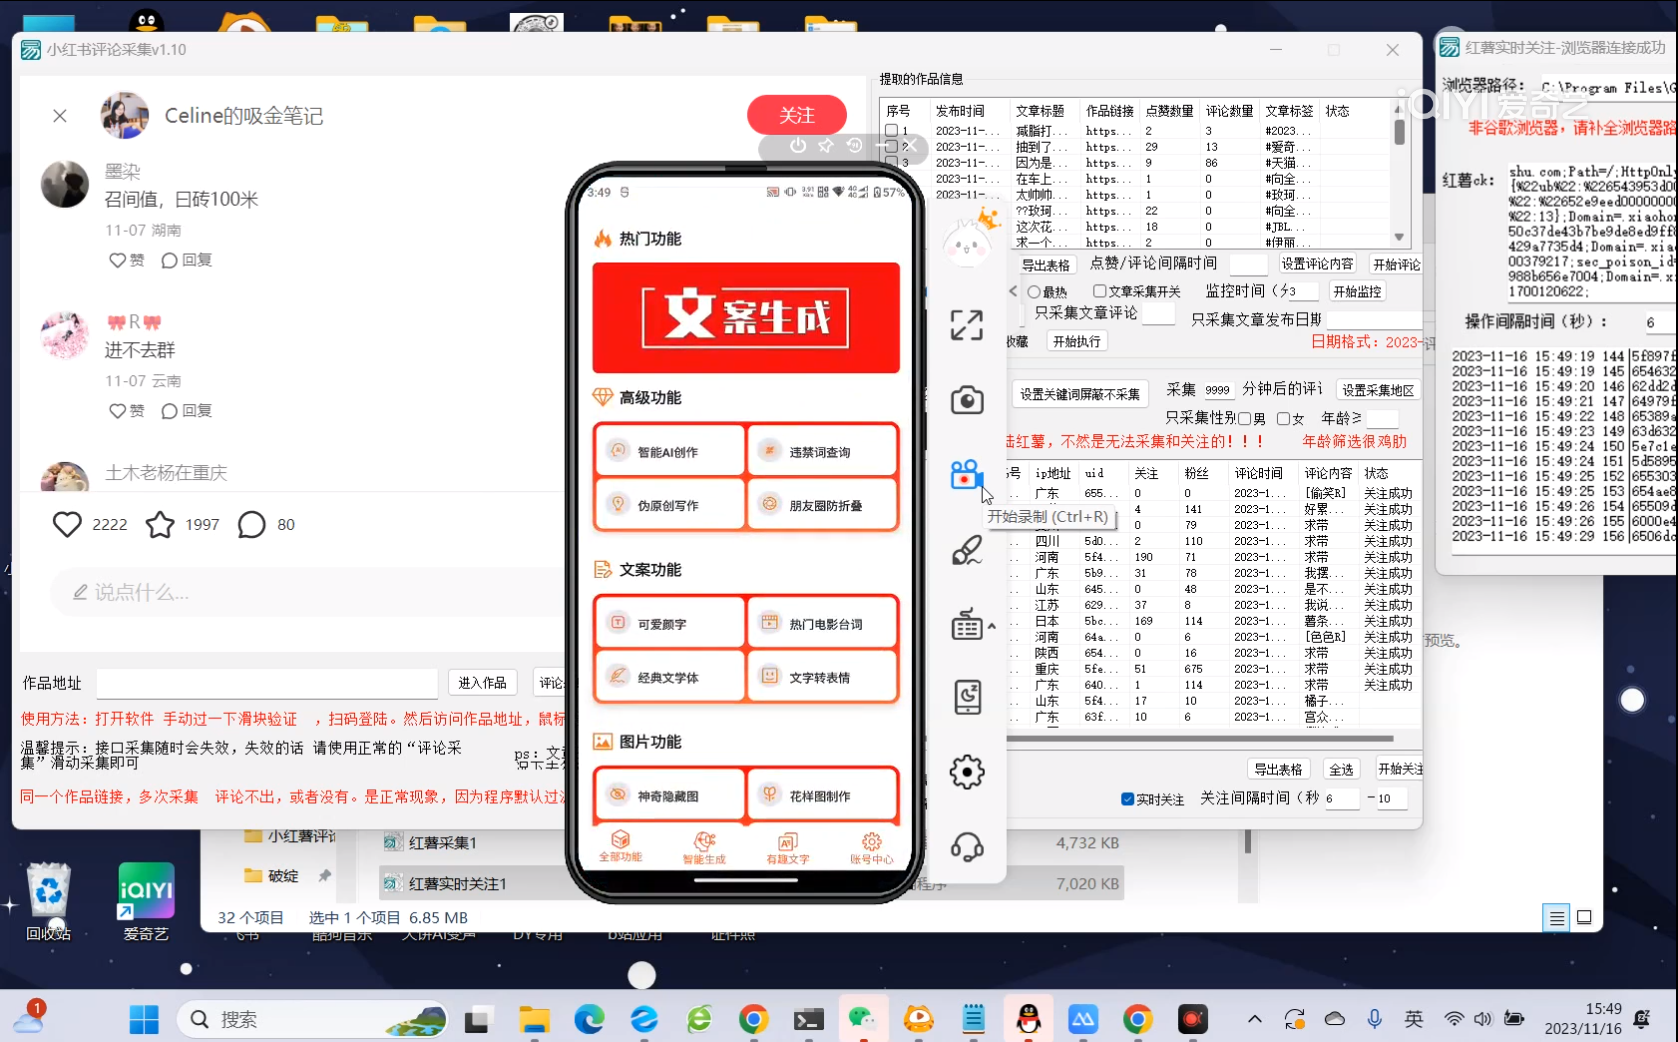Collapse the panel with the left arrow
This screenshot has width=1678, height=1042.
(1012, 291)
